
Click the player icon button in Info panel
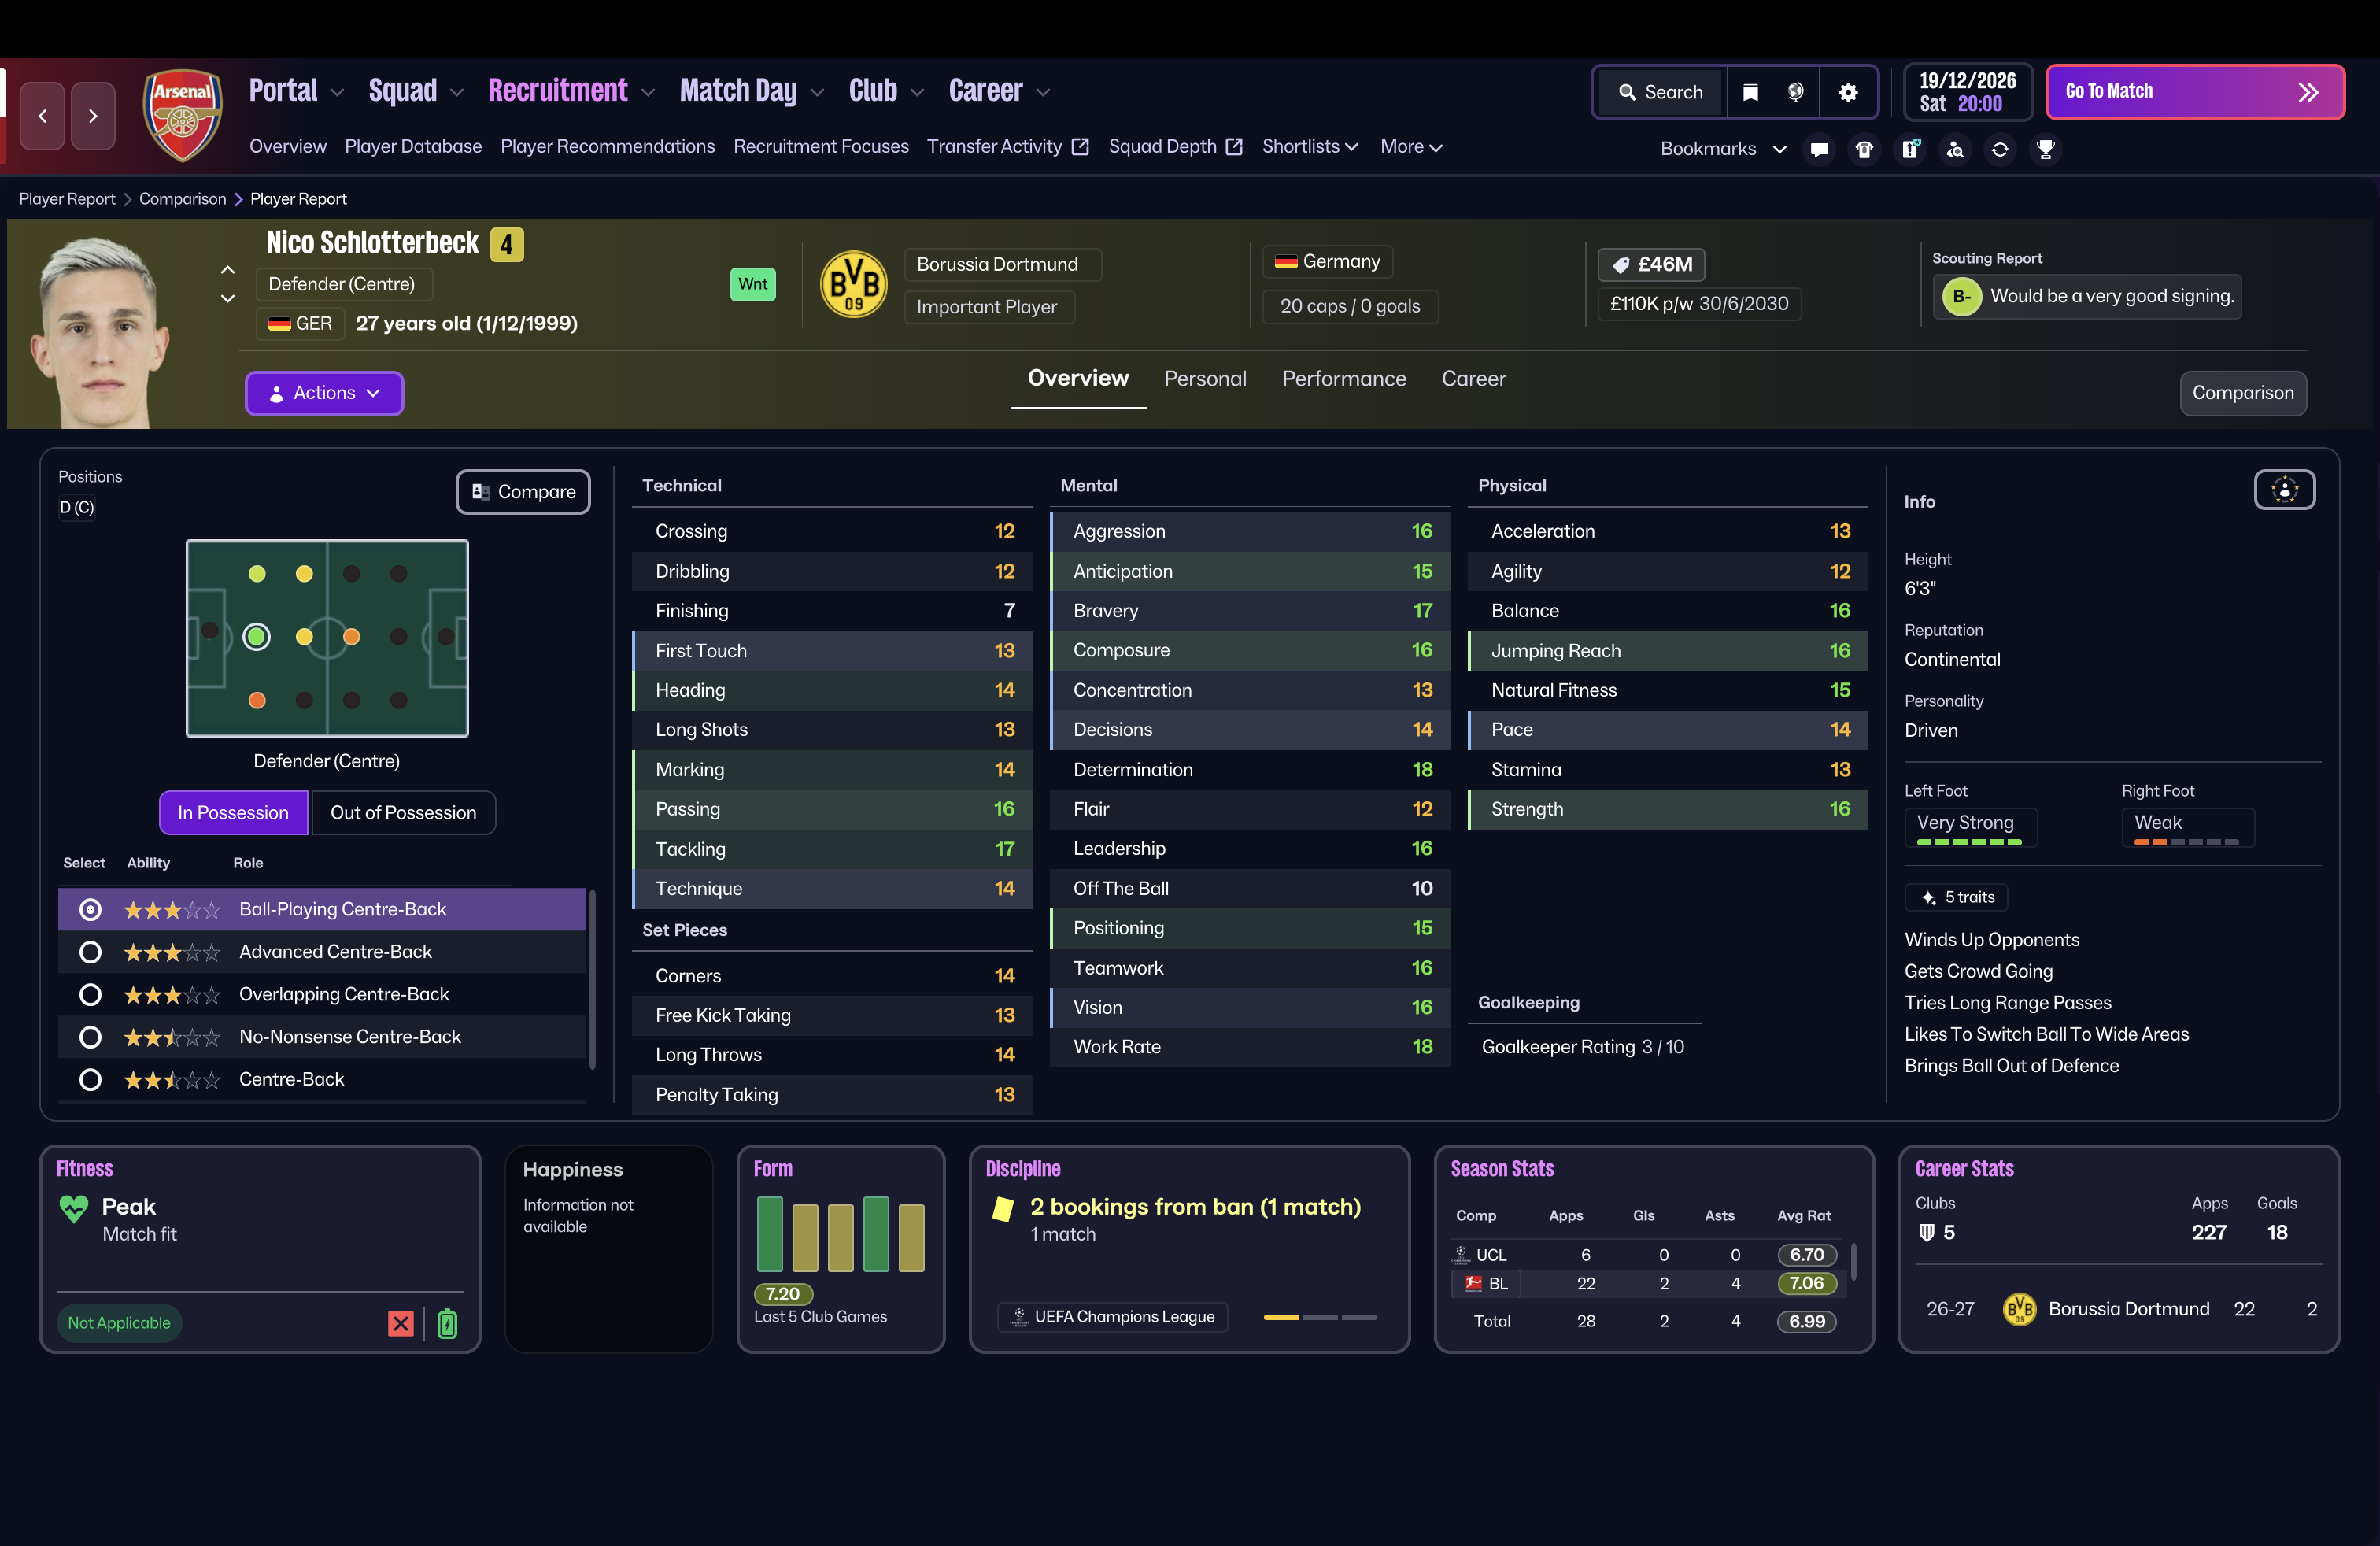click(2284, 490)
